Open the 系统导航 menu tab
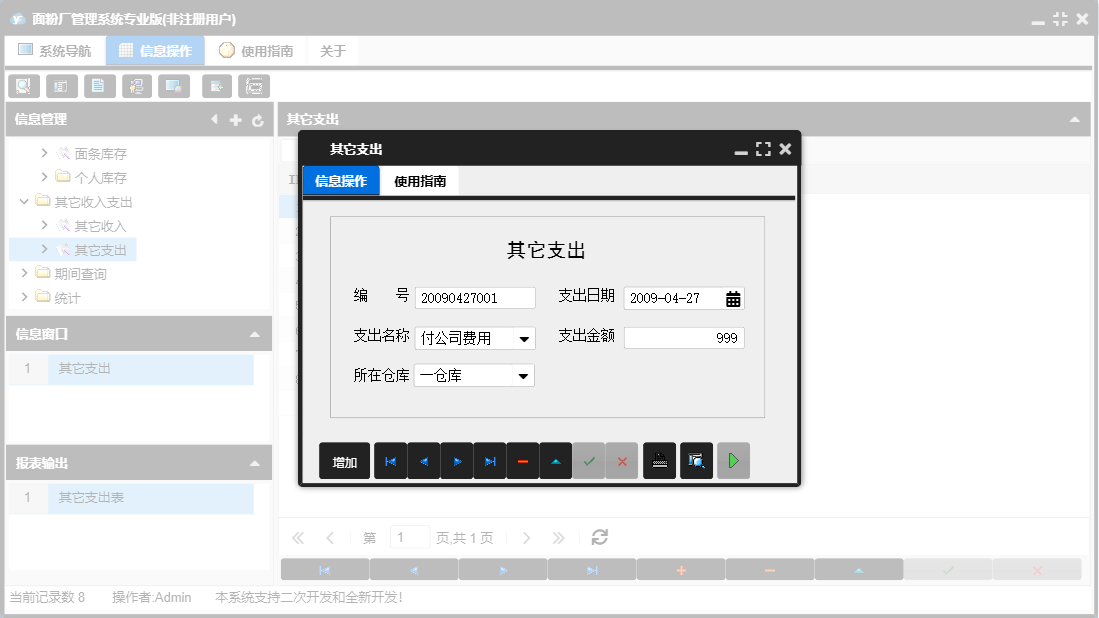 coord(55,50)
